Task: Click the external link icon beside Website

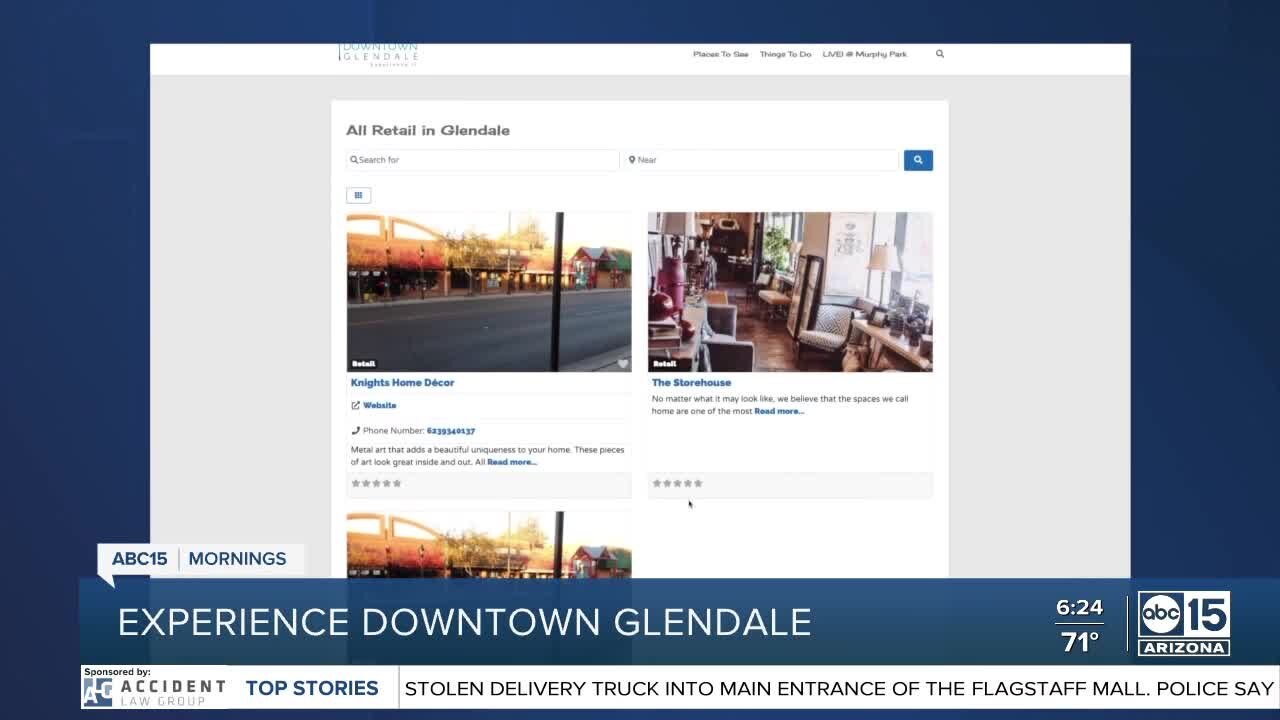Action: click(x=355, y=405)
